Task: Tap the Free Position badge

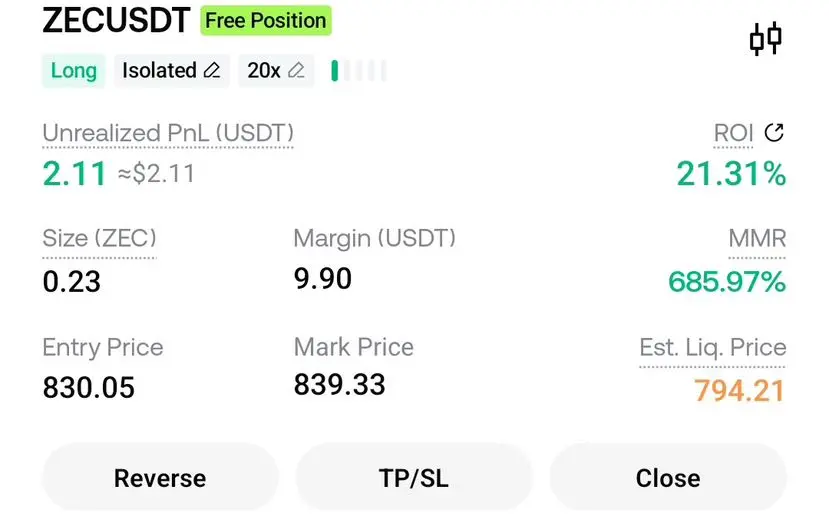Action: 266,21
